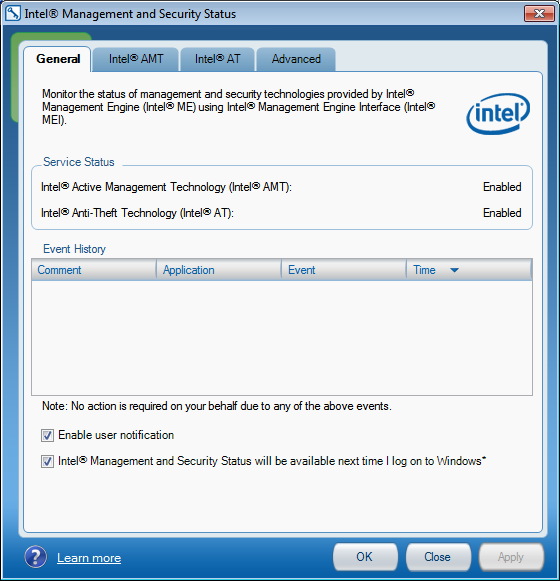
Task: Click the Intel logo
Action: point(498,113)
